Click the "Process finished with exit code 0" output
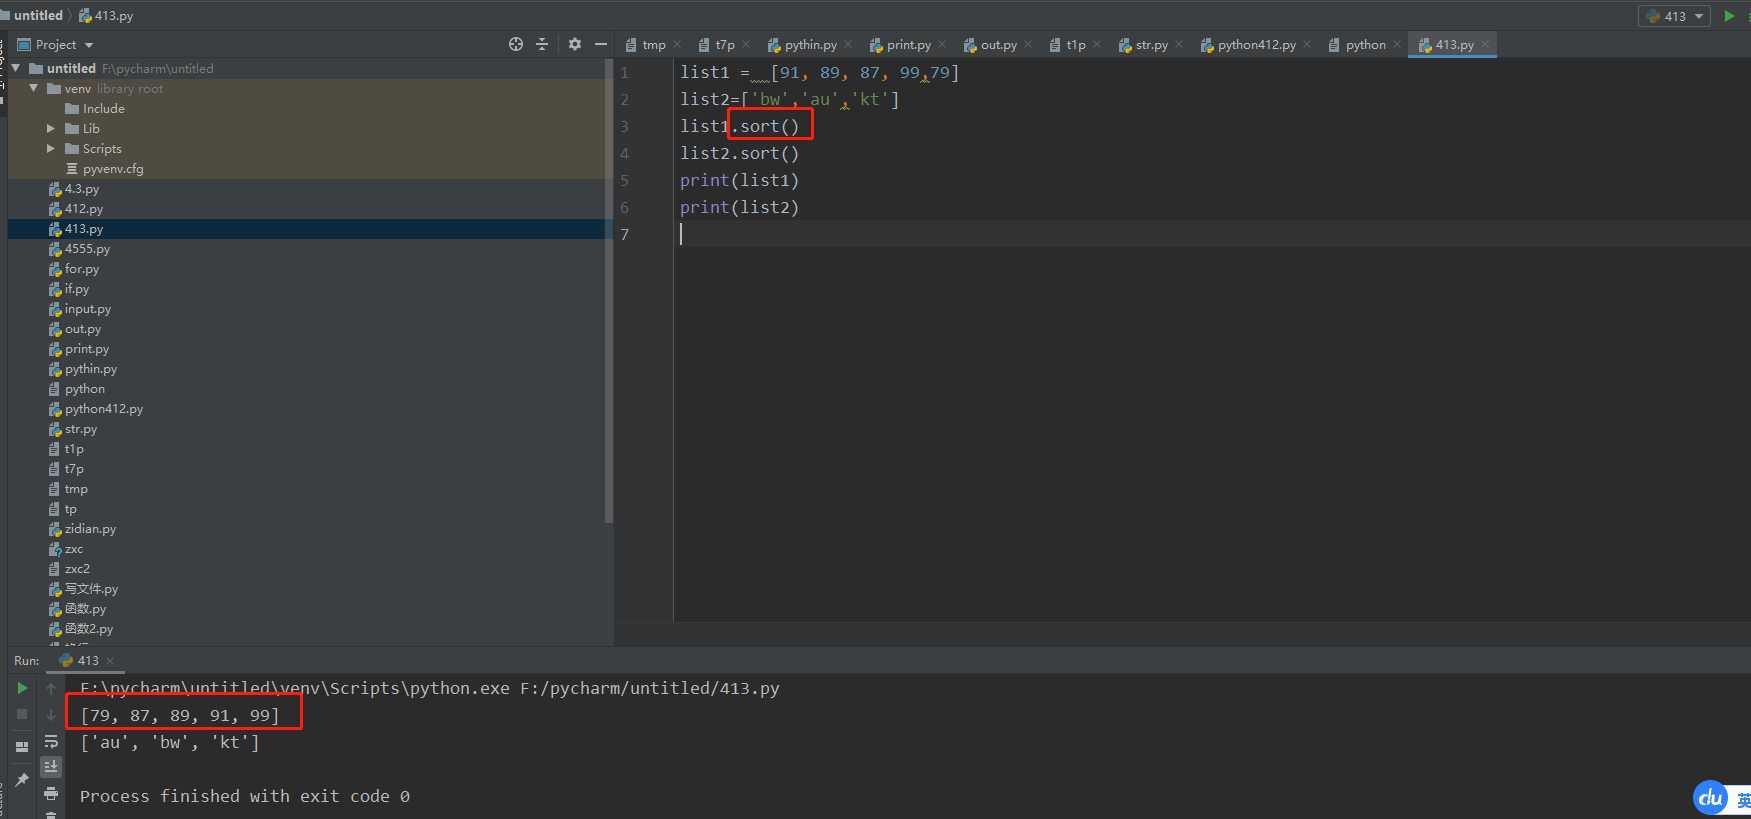Image resolution: width=1751 pixels, height=819 pixels. coord(245,796)
